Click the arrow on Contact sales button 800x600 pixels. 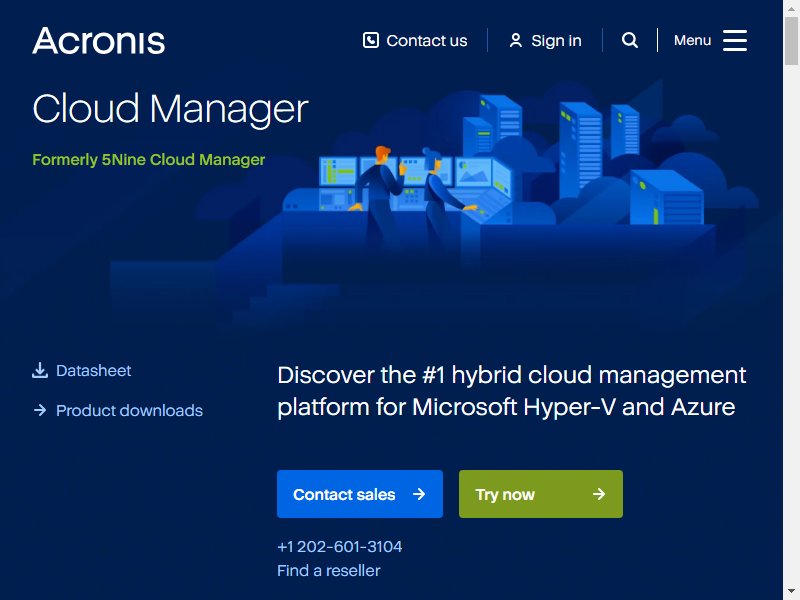(419, 494)
